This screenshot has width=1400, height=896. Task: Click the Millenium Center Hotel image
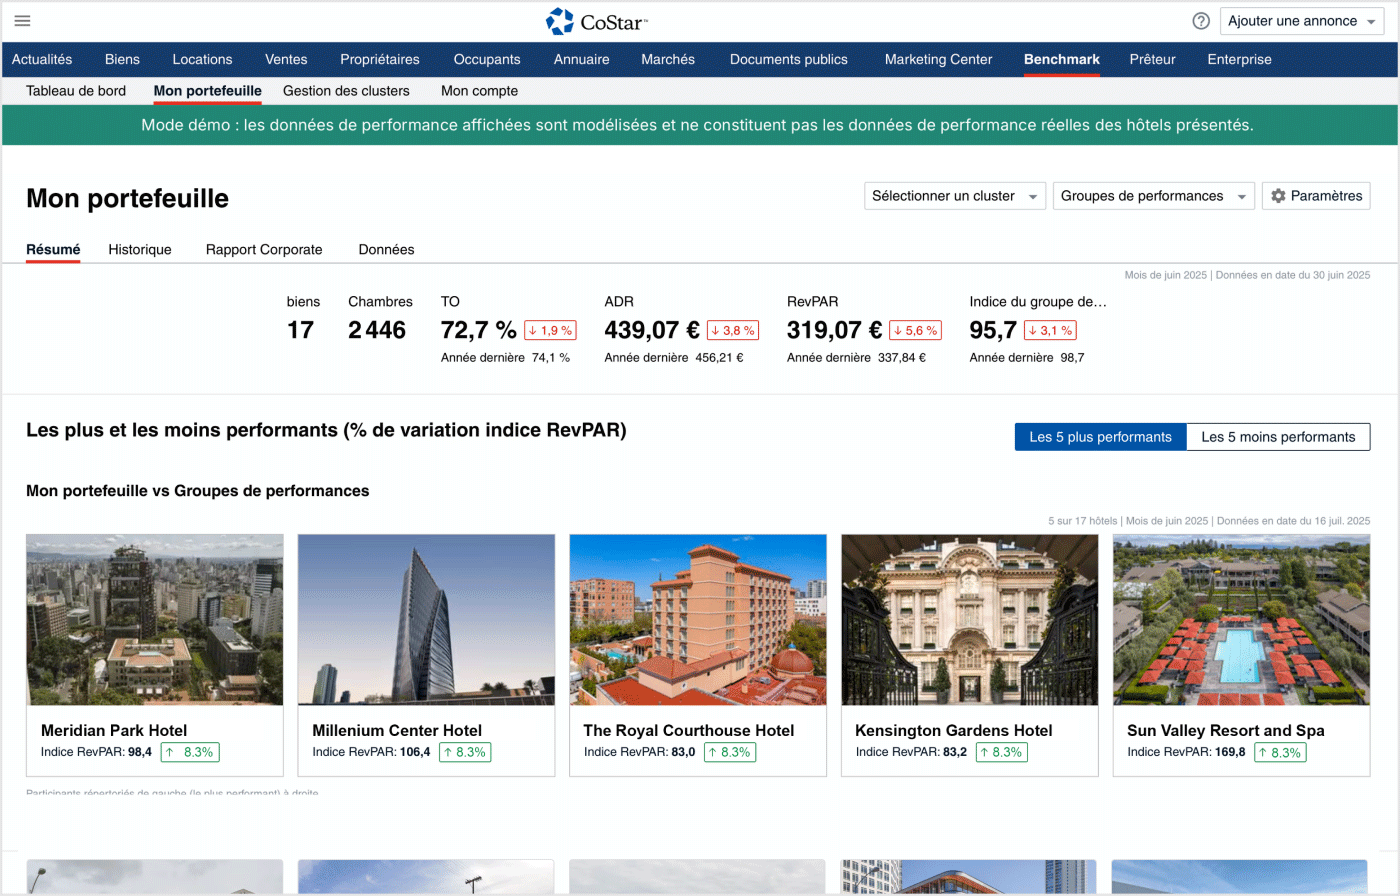pyautogui.click(x=426, y=620)
